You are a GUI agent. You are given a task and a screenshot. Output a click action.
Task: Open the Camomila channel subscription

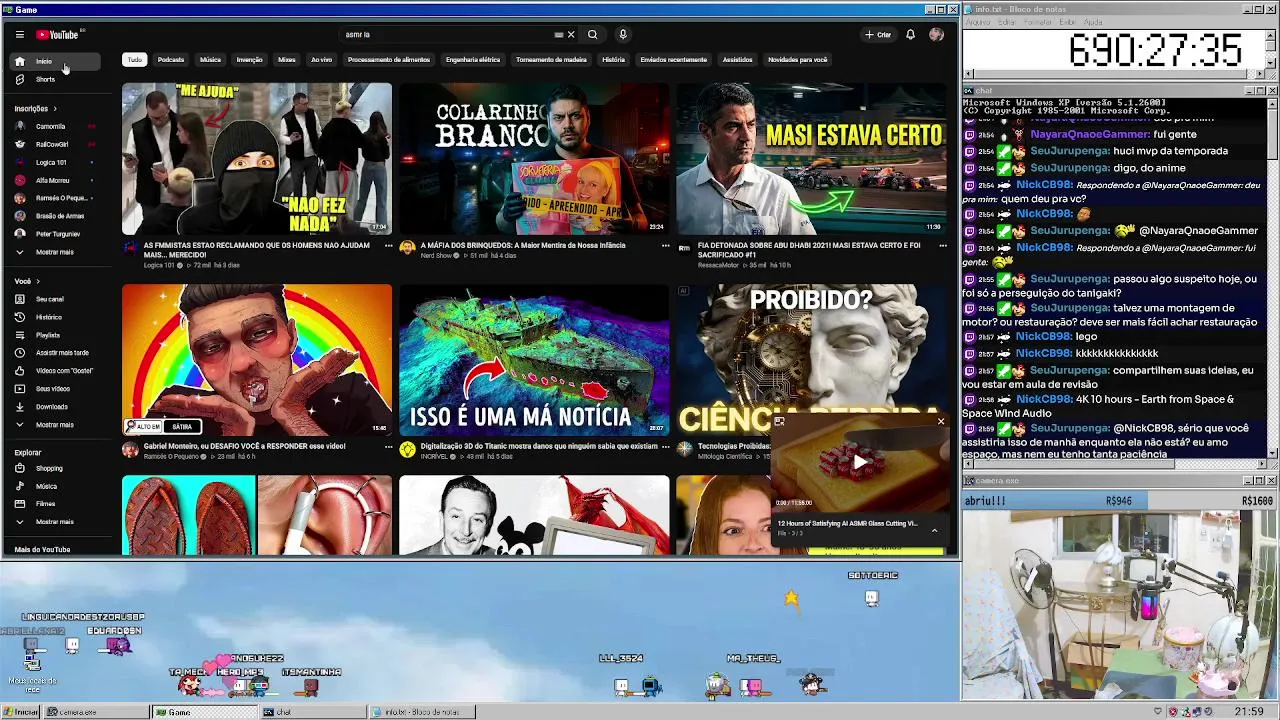(55, 127)
